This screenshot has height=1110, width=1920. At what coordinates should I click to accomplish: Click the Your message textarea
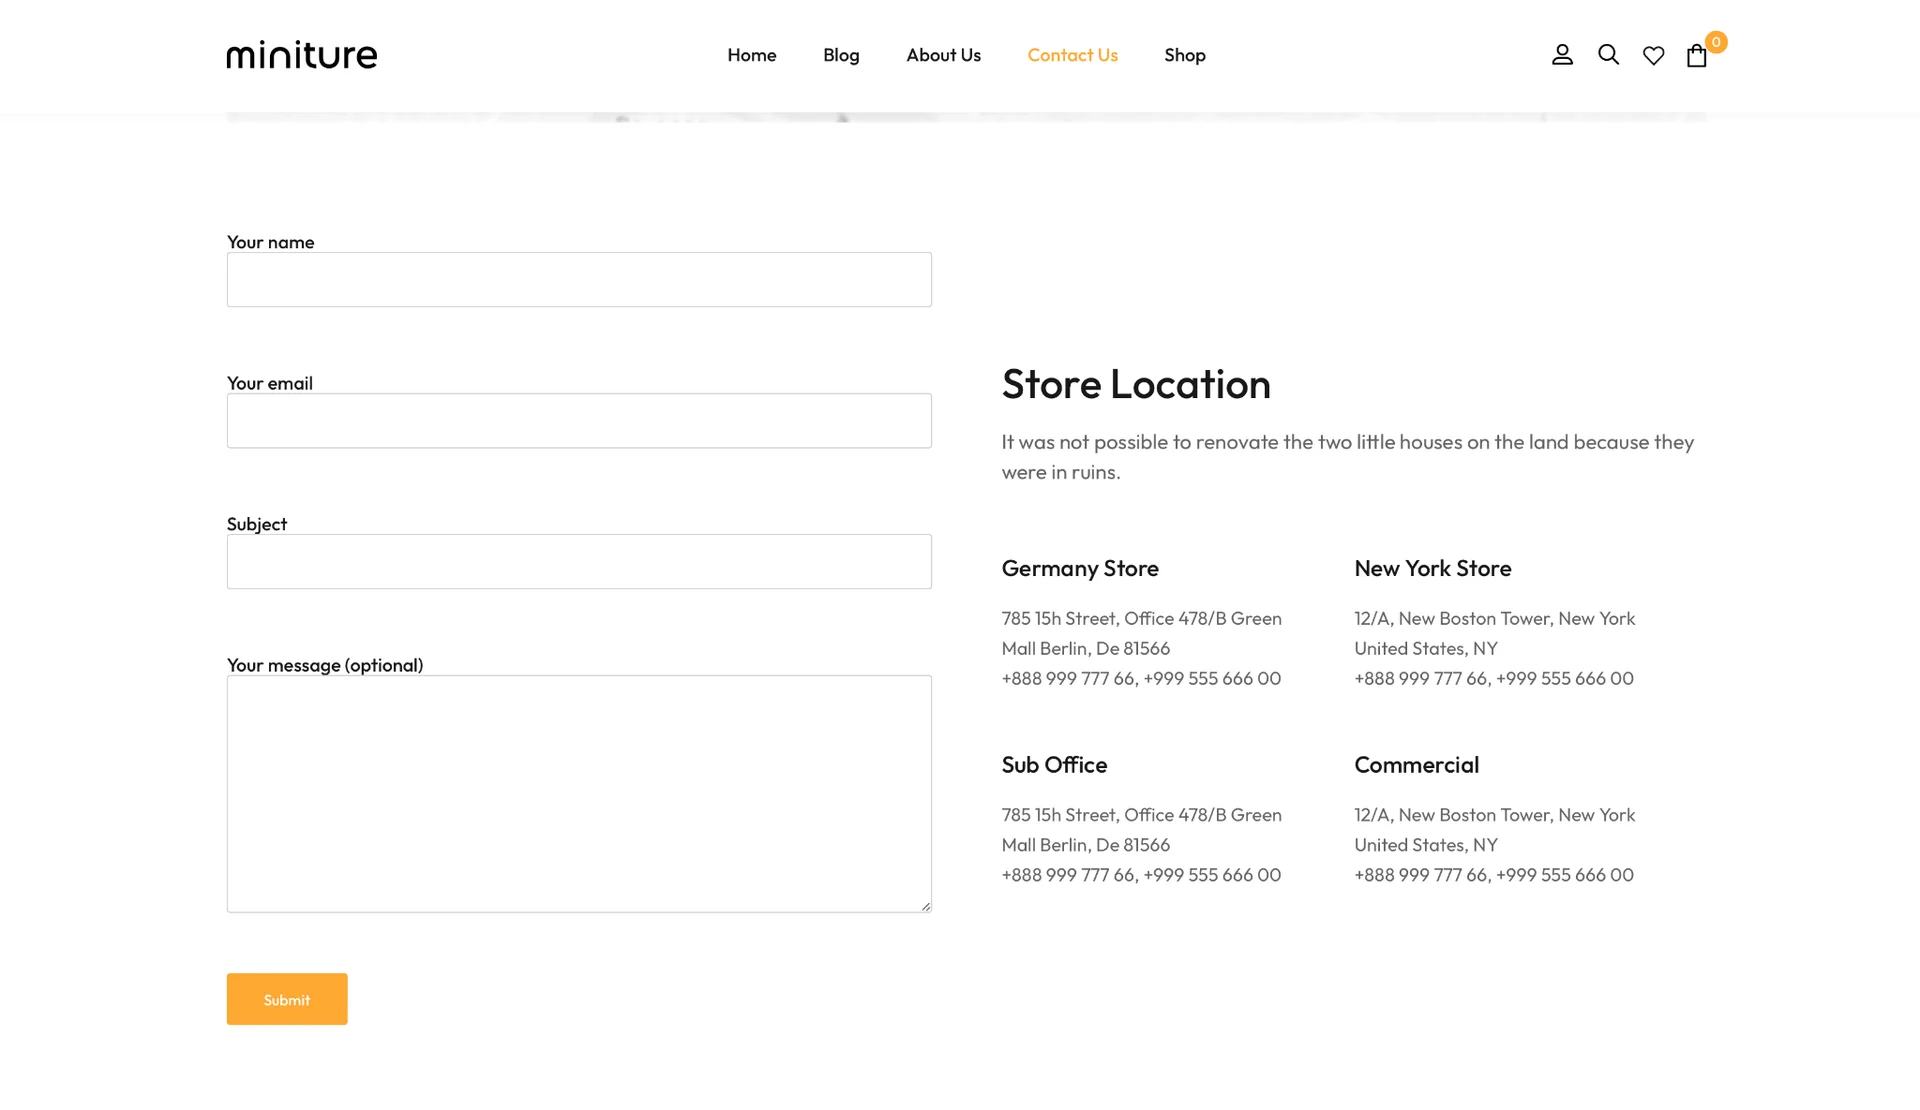pos(579,793)
